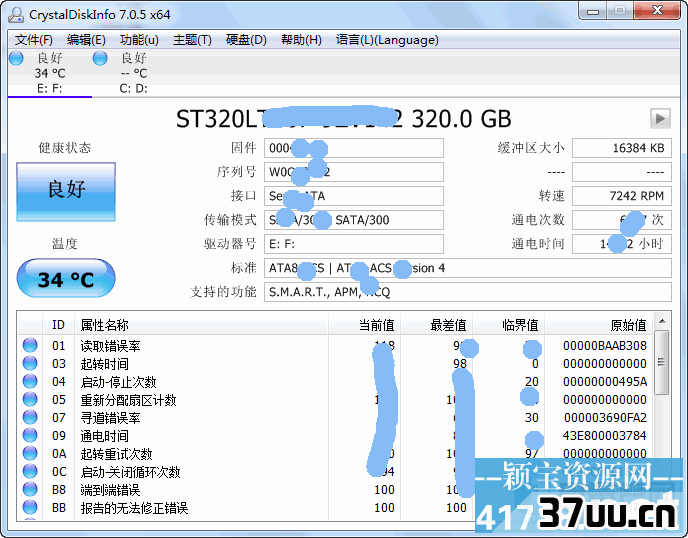The image size is (688, 538).
Task: Click status orb for 读取错误率 row
Action: click(30, 345)
